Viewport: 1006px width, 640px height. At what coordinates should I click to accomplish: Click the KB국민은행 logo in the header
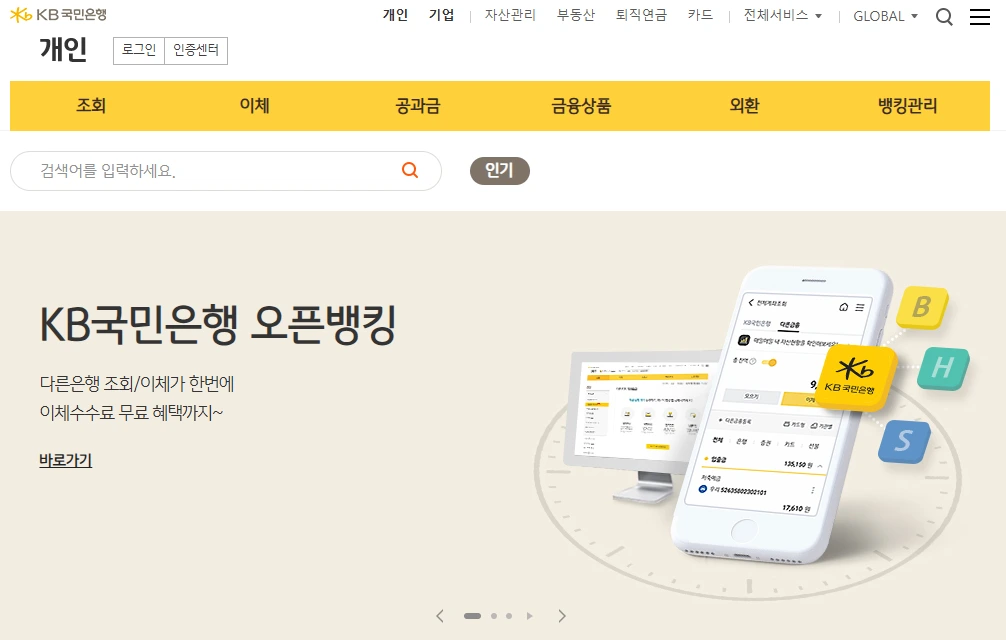pos(58,14)
